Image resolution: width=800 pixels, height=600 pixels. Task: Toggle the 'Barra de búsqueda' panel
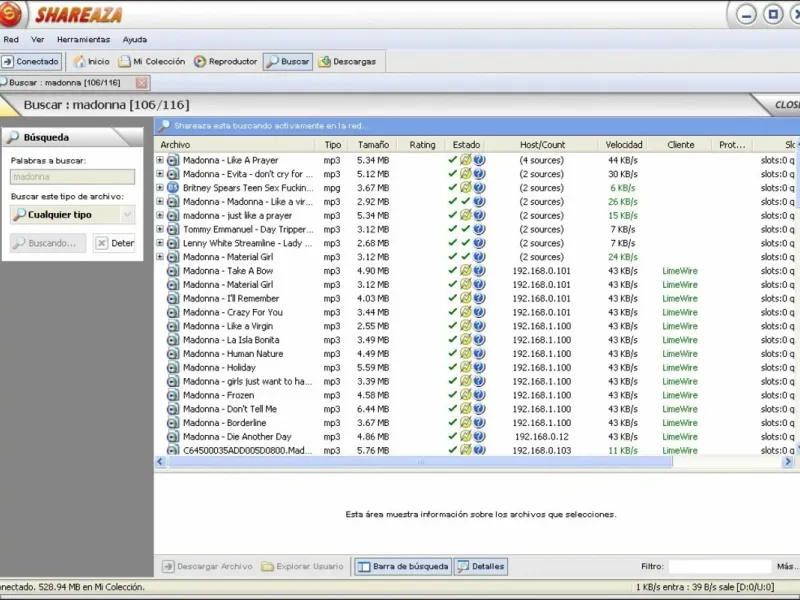coord(403,567)
